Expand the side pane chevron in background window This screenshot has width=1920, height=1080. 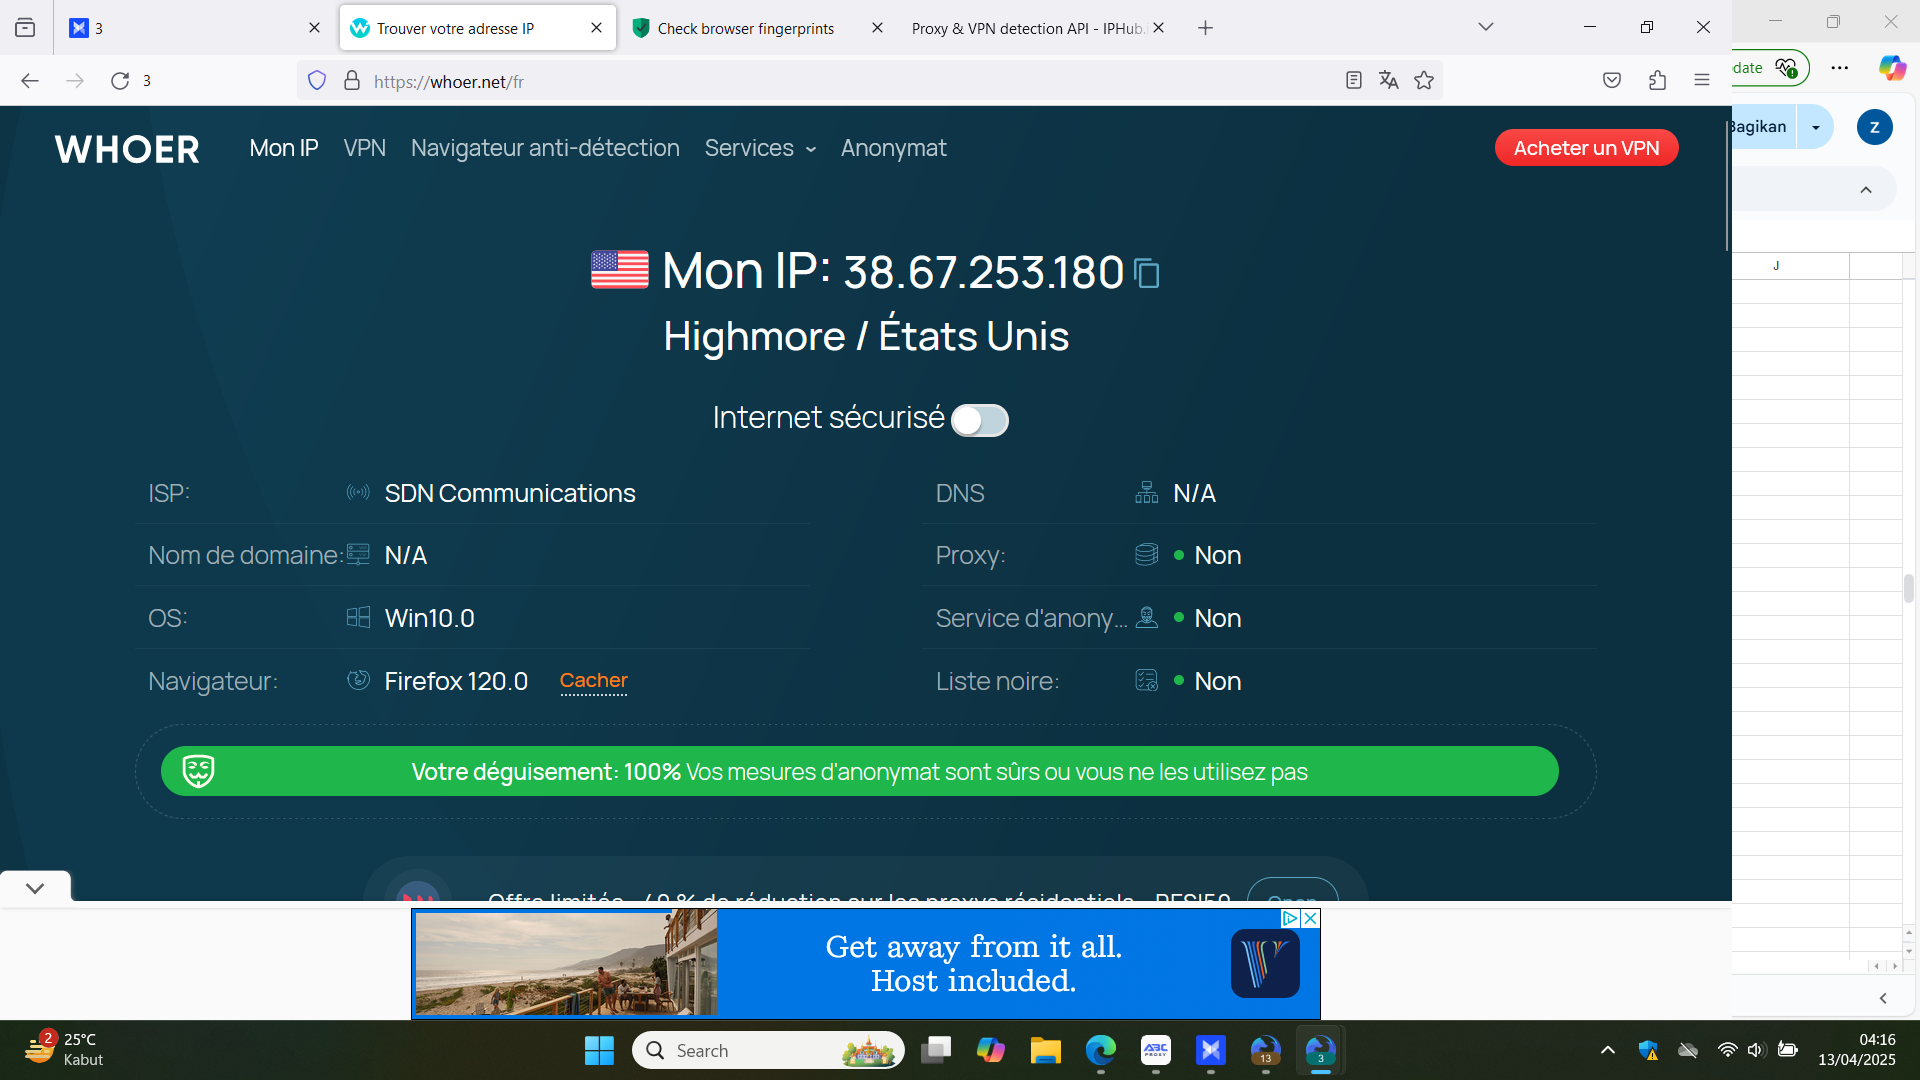(1883, 998)
